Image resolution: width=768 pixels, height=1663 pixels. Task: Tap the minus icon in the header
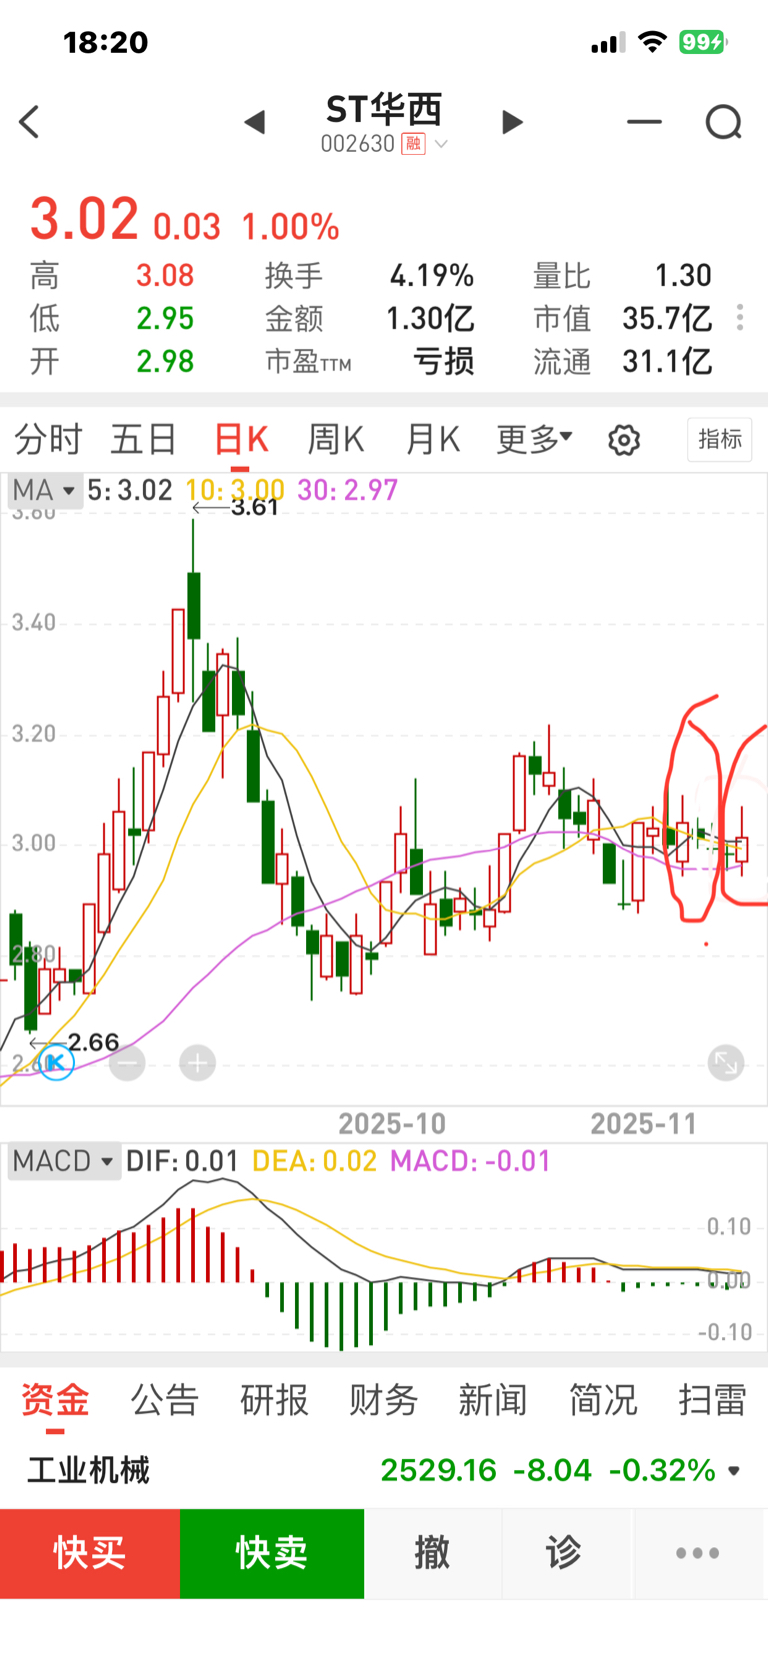pos(644,122)
